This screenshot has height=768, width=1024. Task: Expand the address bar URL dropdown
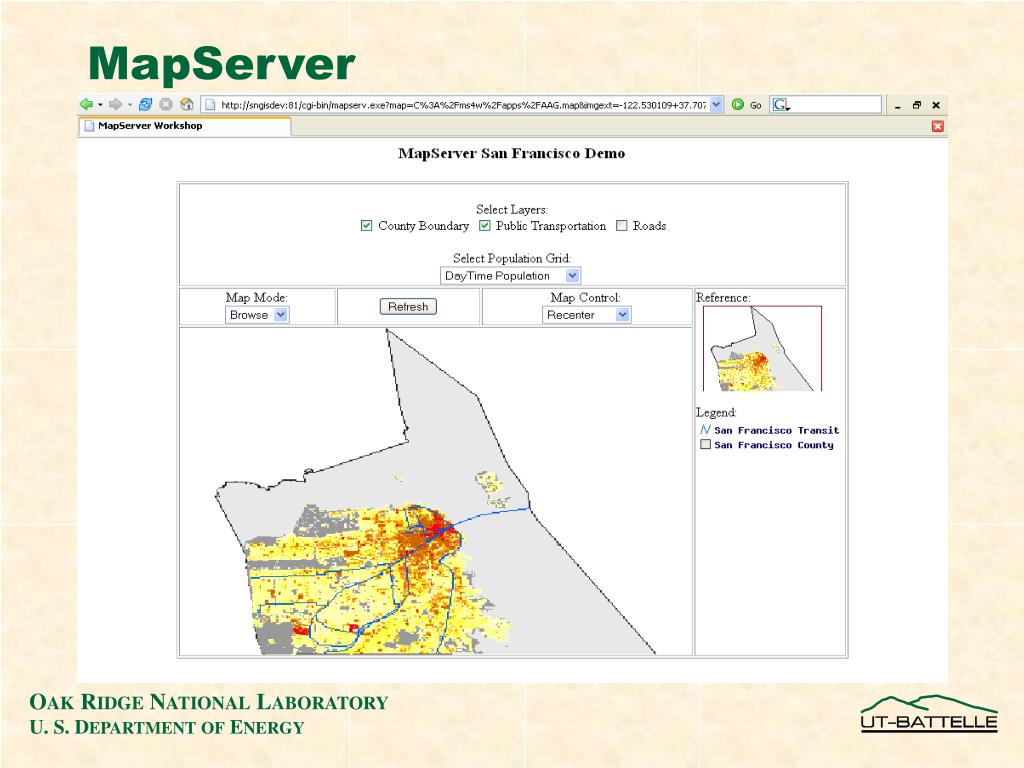(x=716, y=104)
